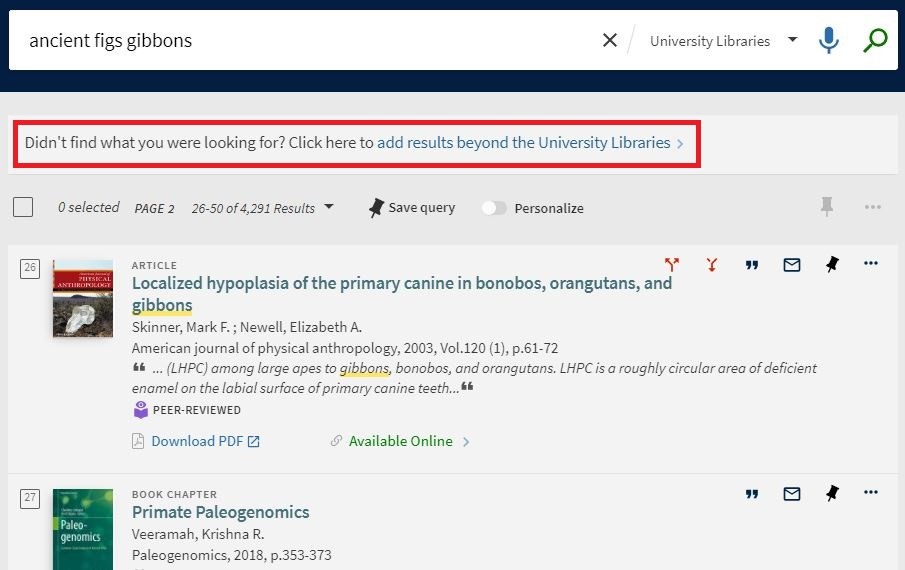Click the PDF document icon beside Download PDF
905x570 pixels.
tap(138, 441)
